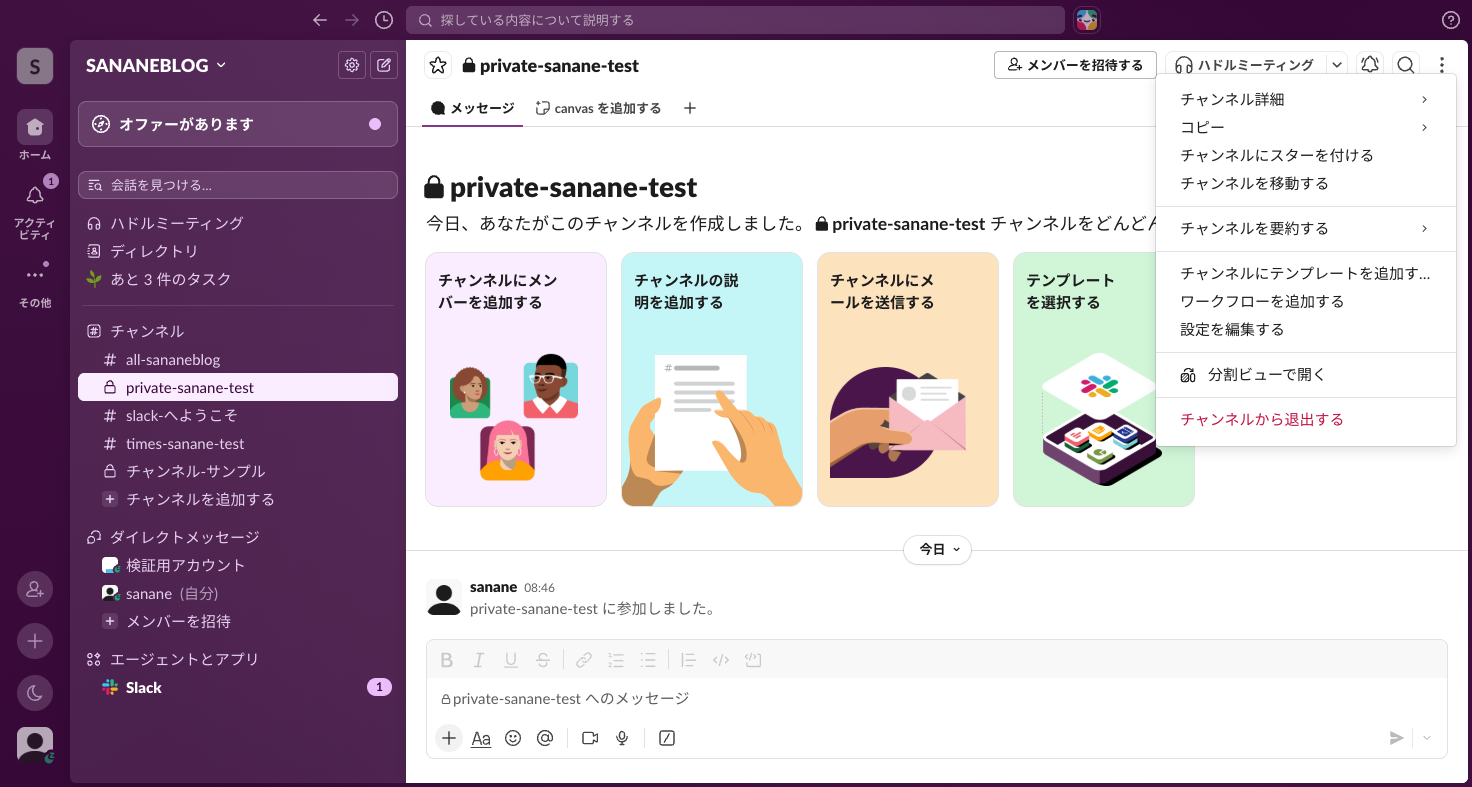This screenshot has height=787, width=1472.
Task: Open the emoji picker in composer
Action: (x=513, y=738)
